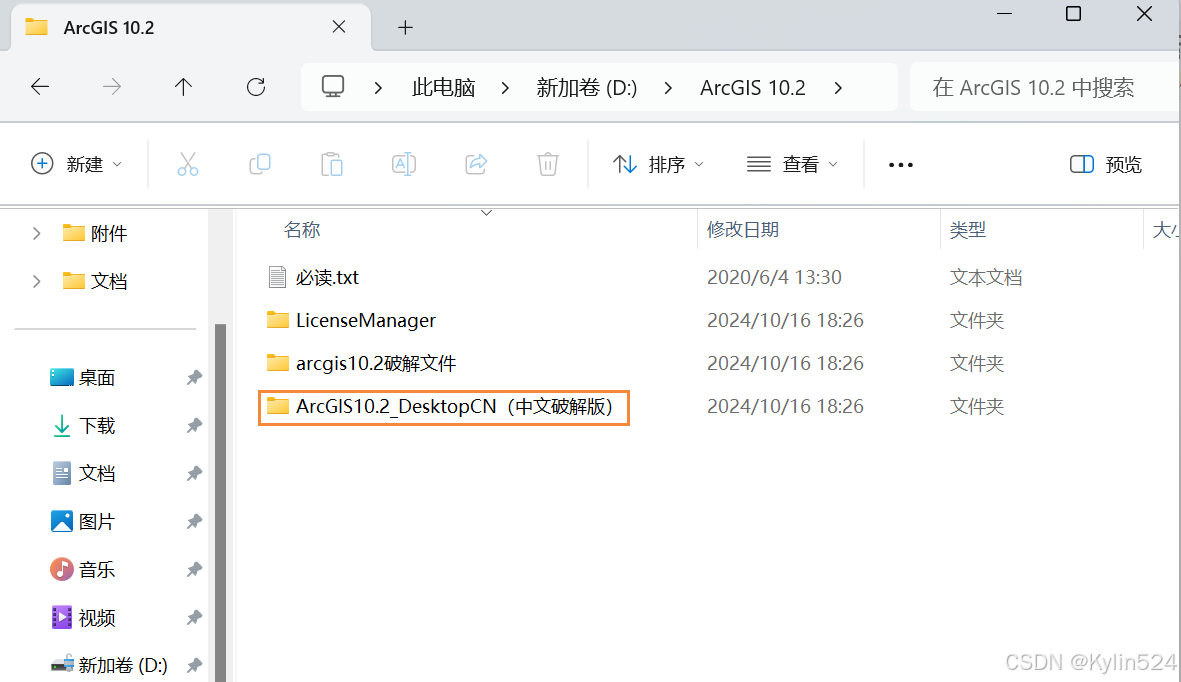Sort by 名称 column header
This screenshot has height=682, width=1181.
click(302, 230)
